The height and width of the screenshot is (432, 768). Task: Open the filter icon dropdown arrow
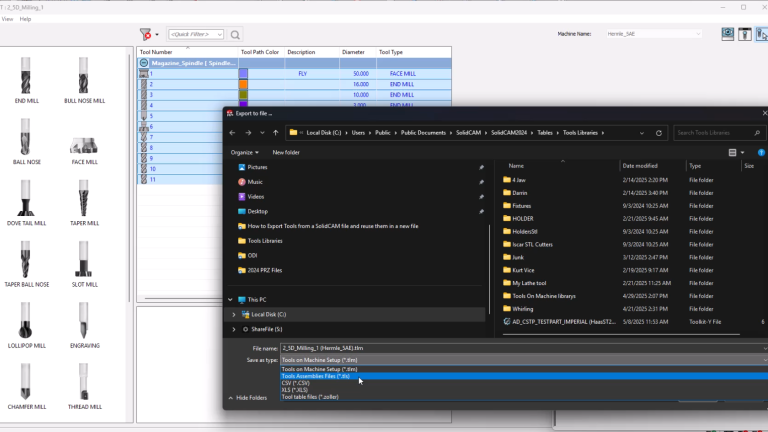click(157, 35)
